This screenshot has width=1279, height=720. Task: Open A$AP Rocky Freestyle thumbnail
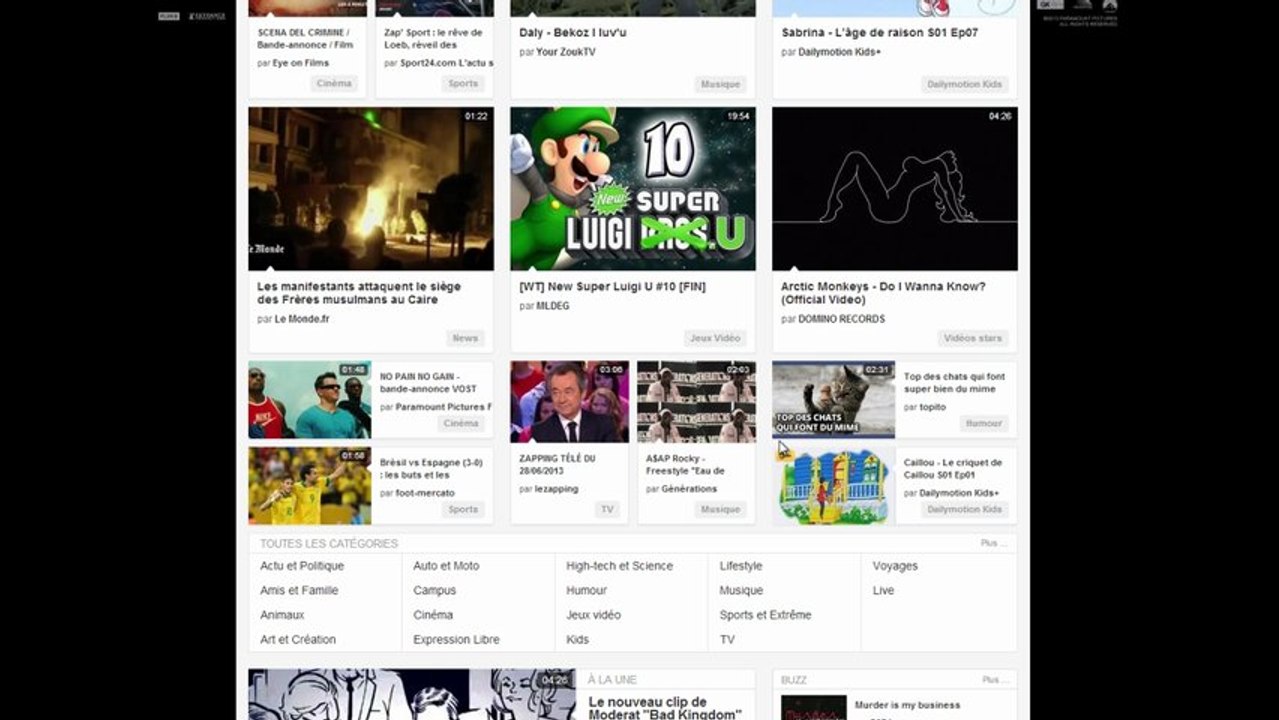click(x=697, y=402)
